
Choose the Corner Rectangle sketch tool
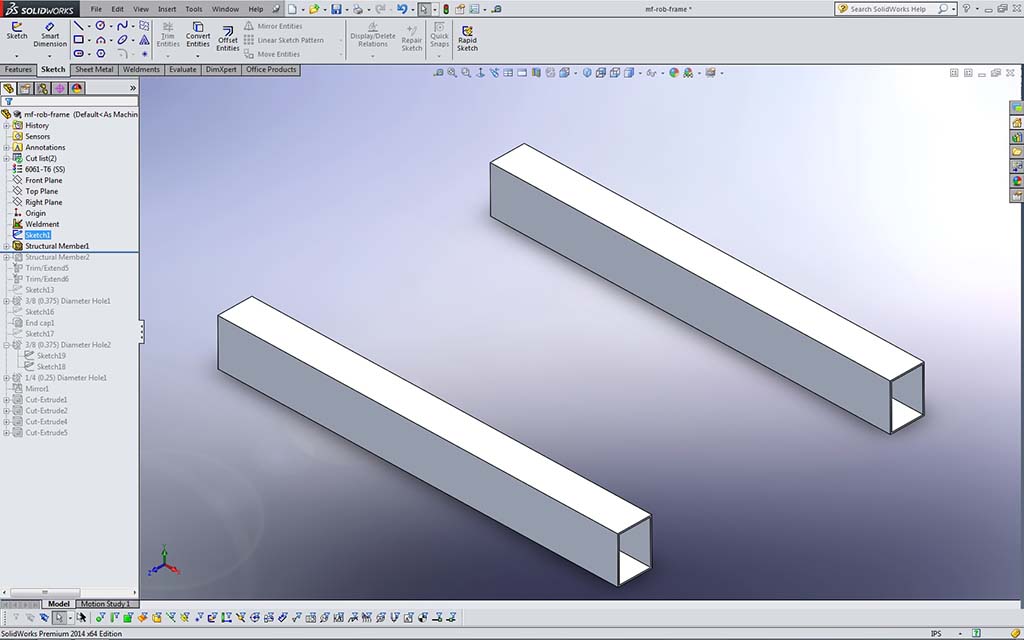click(78, 40)
